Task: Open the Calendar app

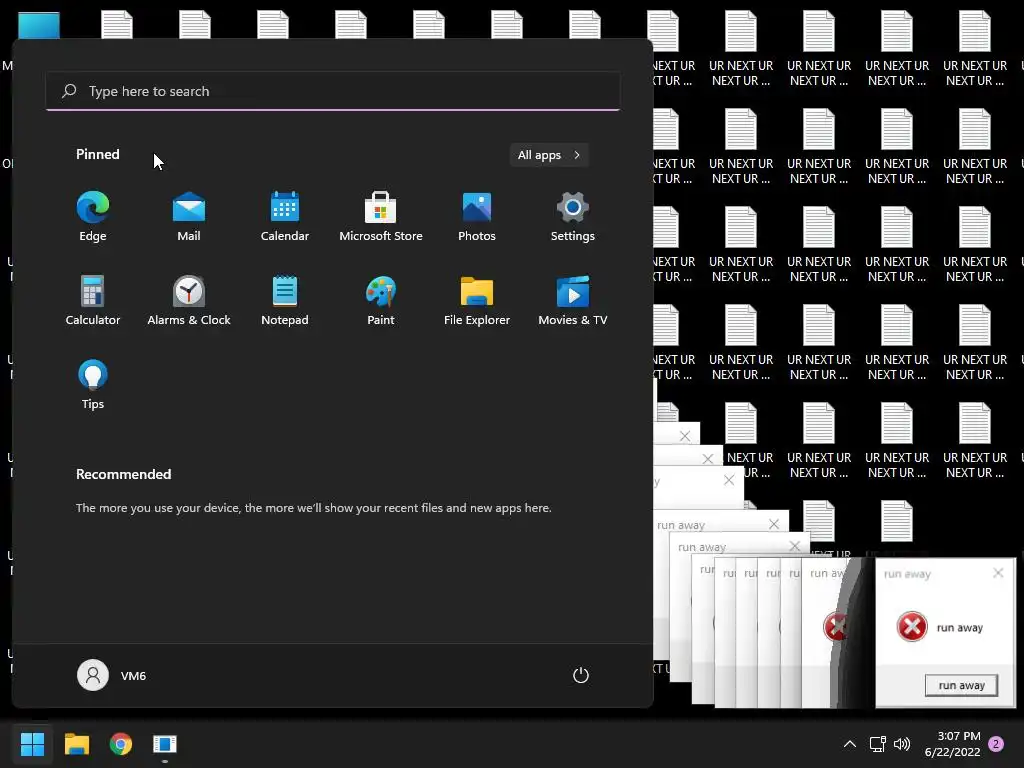Action: (285, 217)
